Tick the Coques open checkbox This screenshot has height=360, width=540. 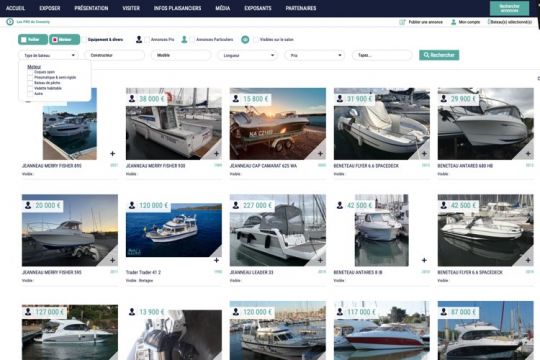click(x=30, y=72)
